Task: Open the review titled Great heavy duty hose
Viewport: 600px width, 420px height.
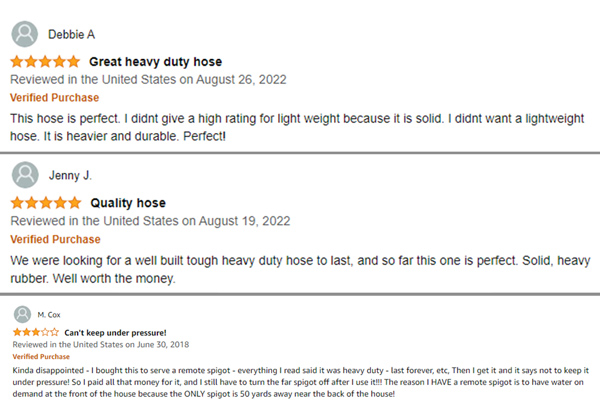Action: click(155, 62)
